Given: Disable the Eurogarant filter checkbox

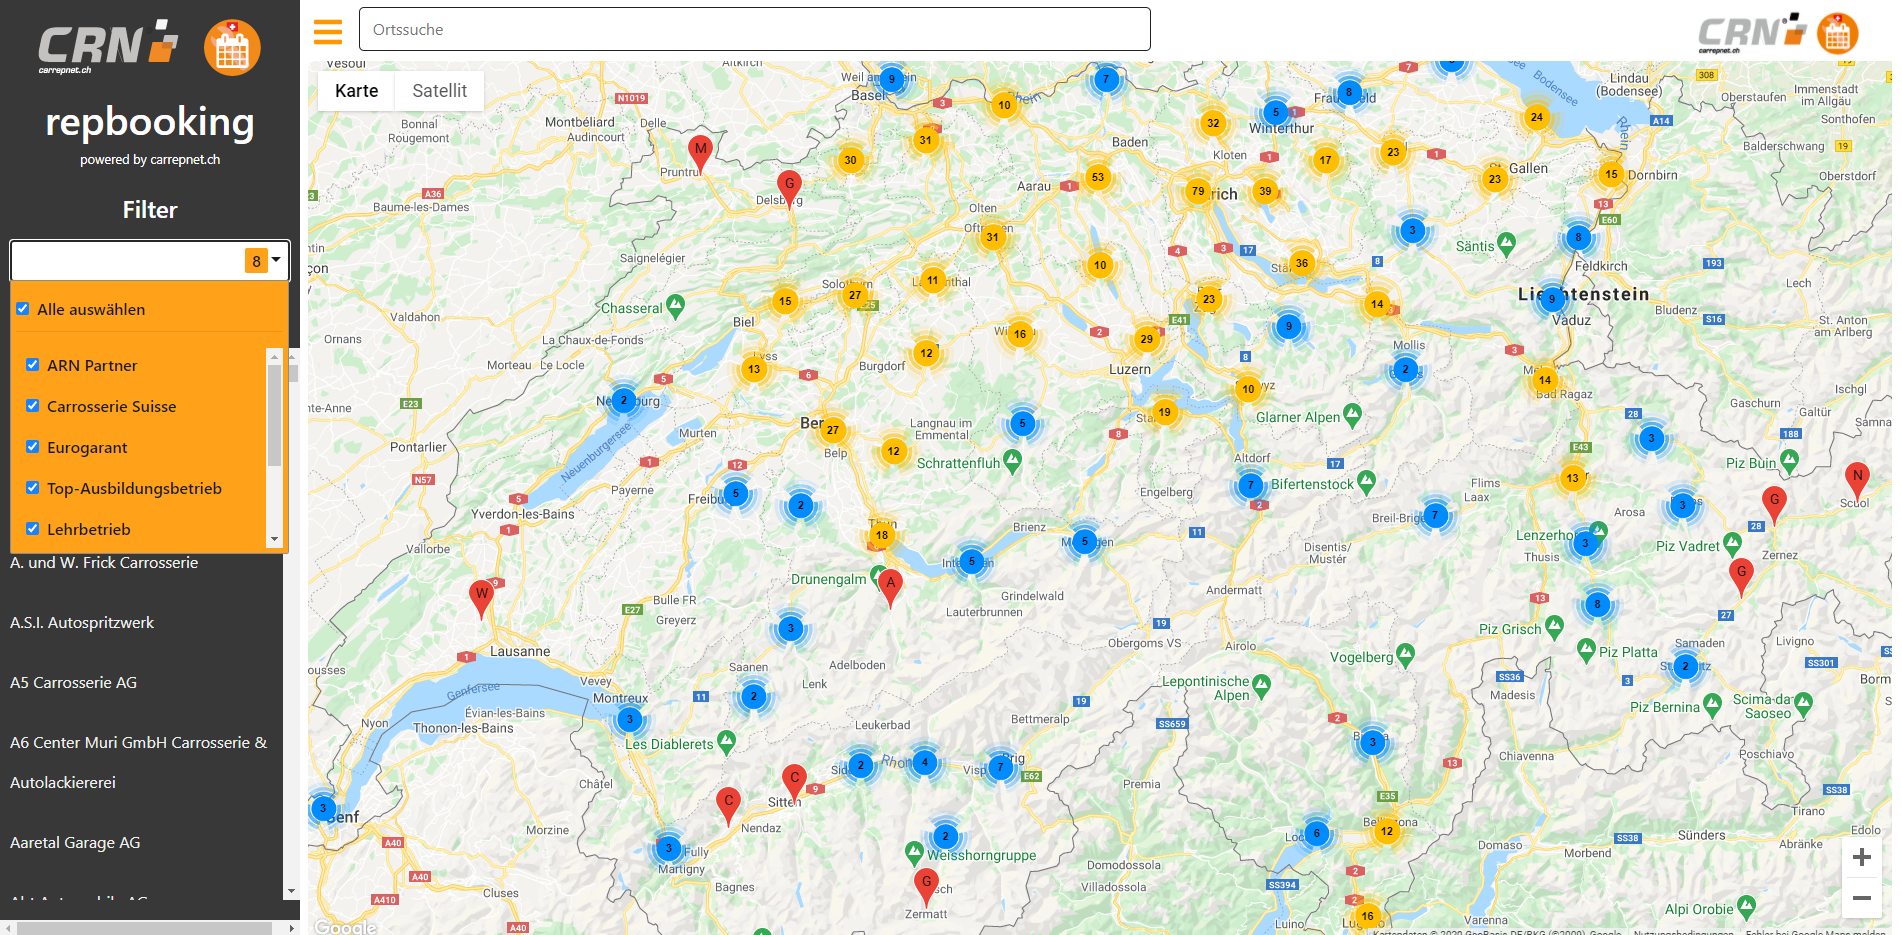Looking at the screenshot, I should click(33, 447).
